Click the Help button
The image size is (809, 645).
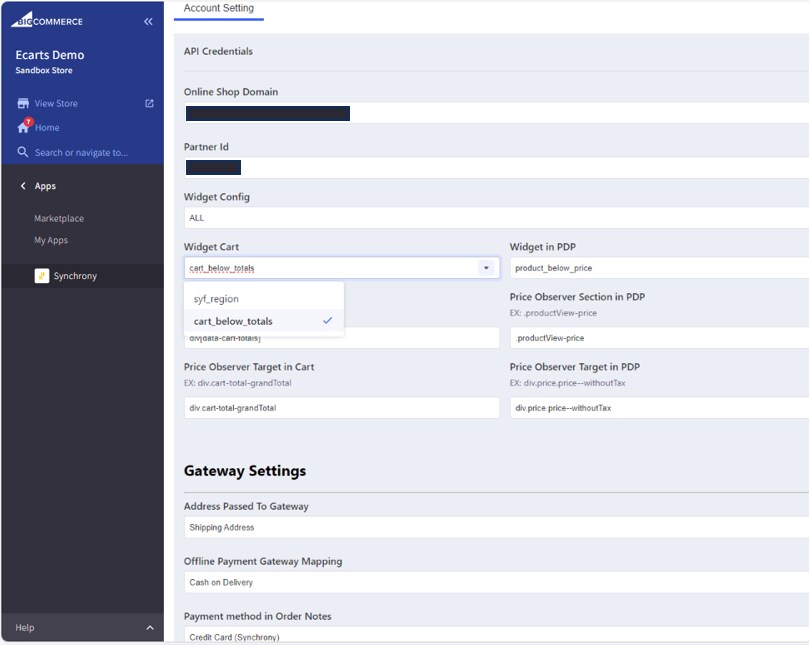tap(24, 628)
